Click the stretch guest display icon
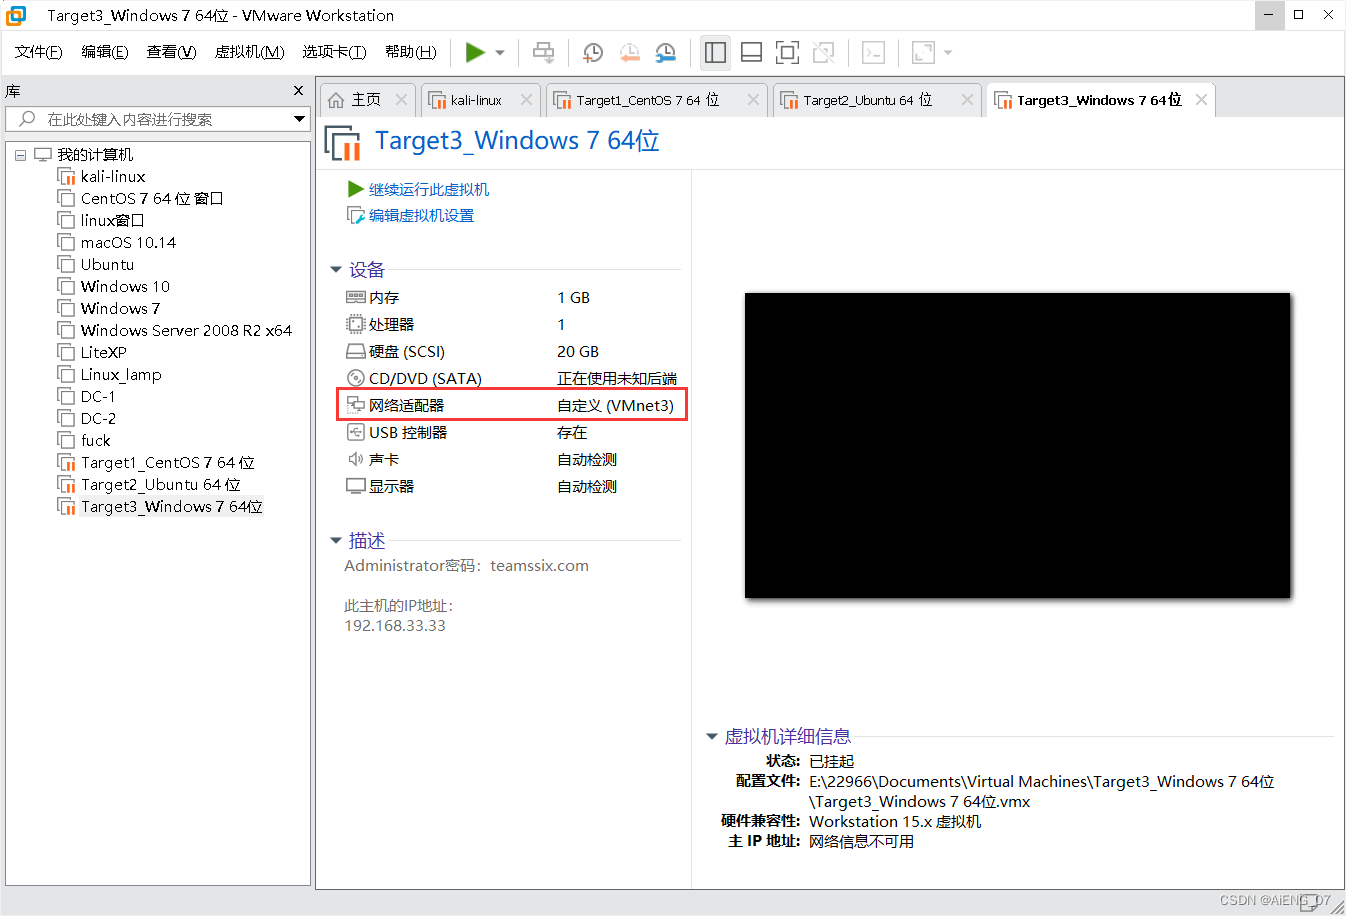1346x916 pixels. tap(923, 52)
